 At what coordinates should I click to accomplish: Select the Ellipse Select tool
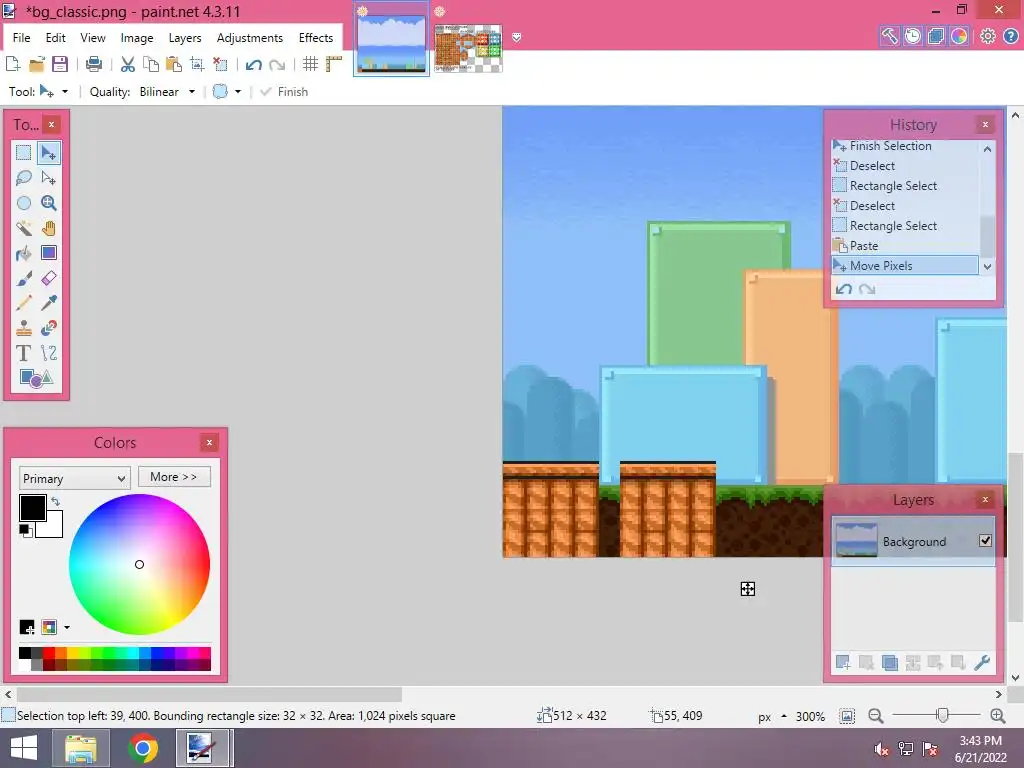point(24,203)
